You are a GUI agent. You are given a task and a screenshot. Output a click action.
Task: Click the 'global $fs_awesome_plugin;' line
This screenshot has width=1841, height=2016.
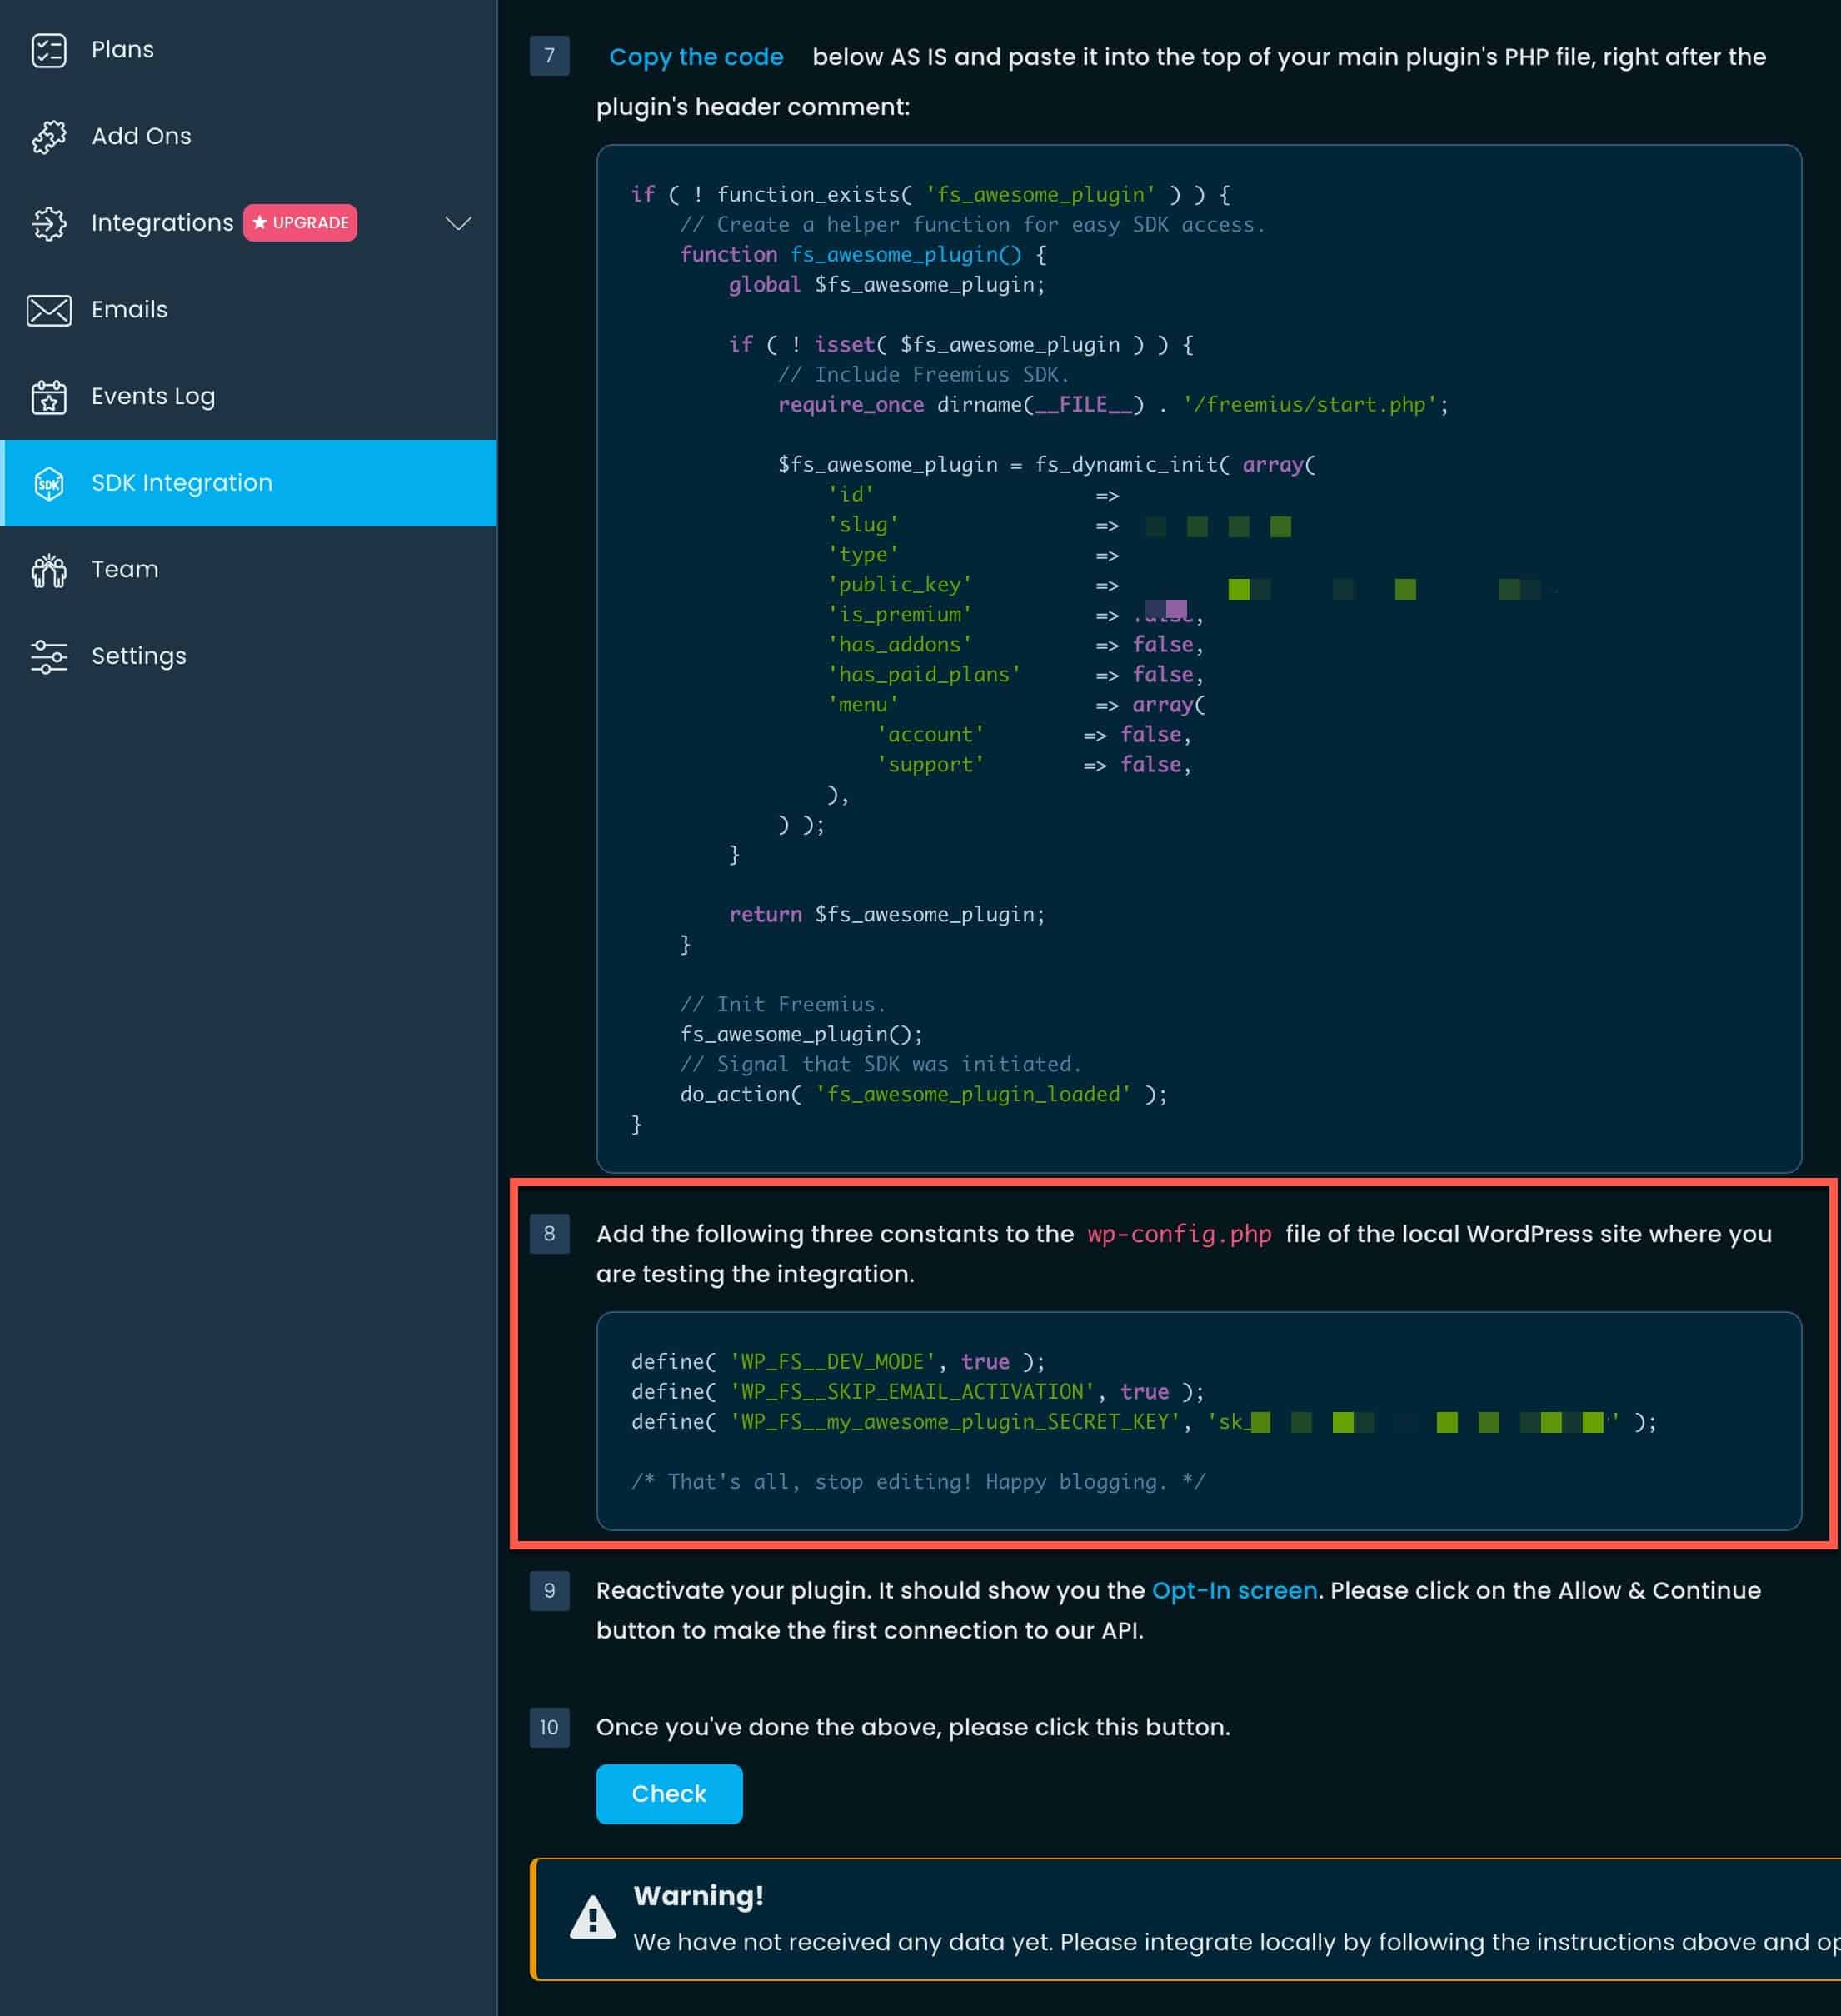click(887, 285)
